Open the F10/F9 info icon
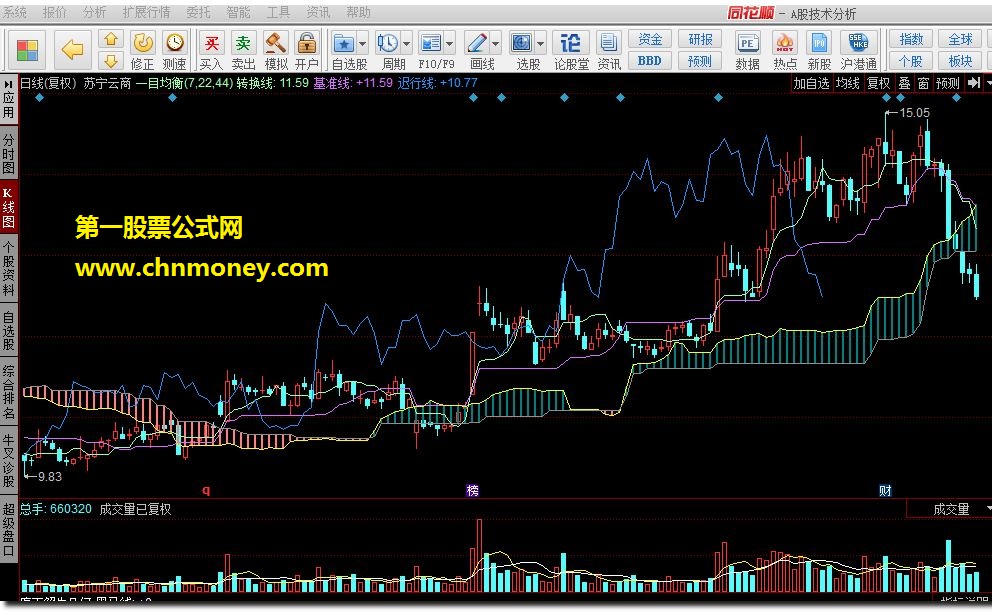Viewport: 992px width, 612px height. 430,43
